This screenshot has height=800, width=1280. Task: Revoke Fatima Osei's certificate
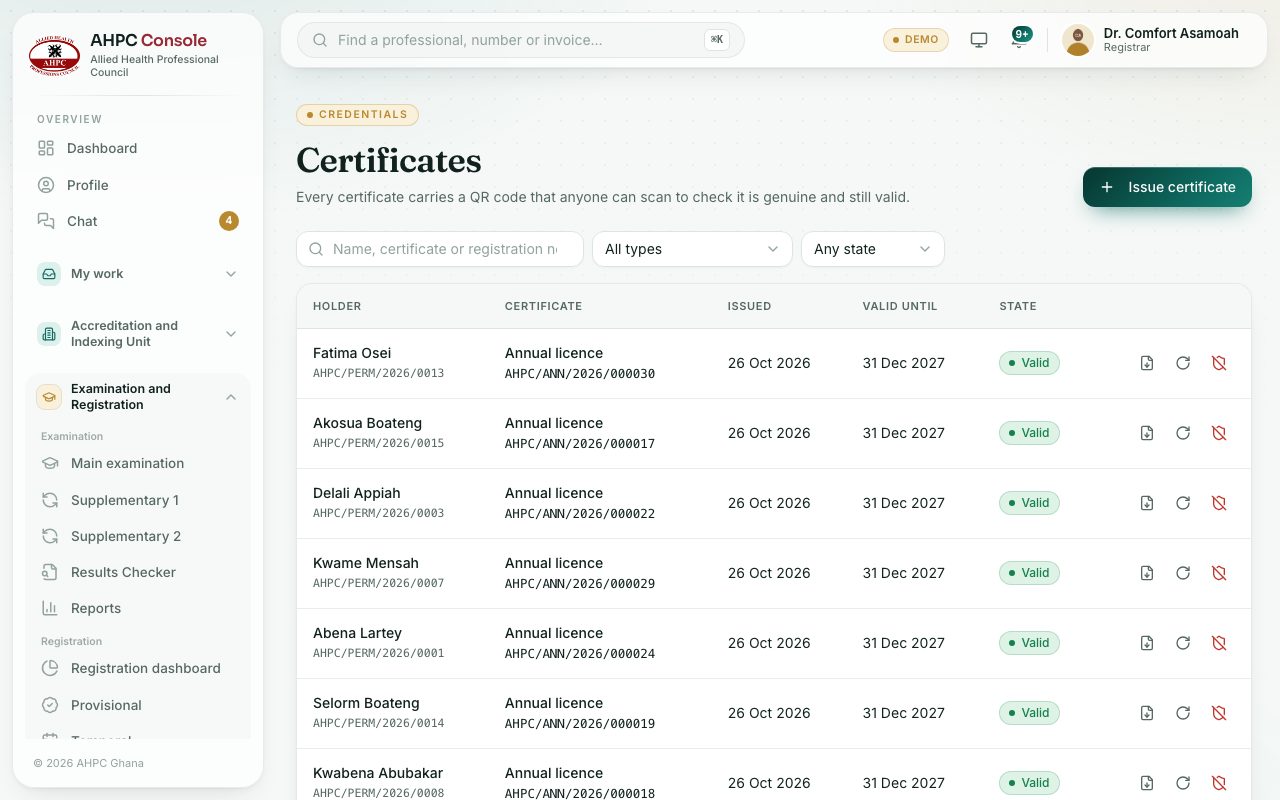tap(1219, 363)
